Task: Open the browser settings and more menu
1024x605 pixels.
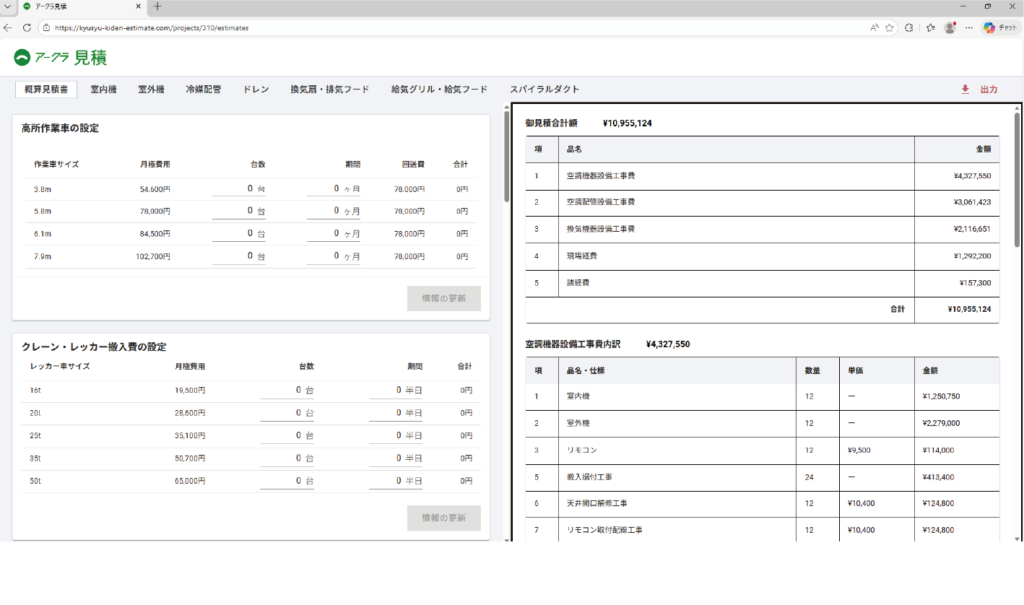Action: pyautogui.click(x=968, y=28)
